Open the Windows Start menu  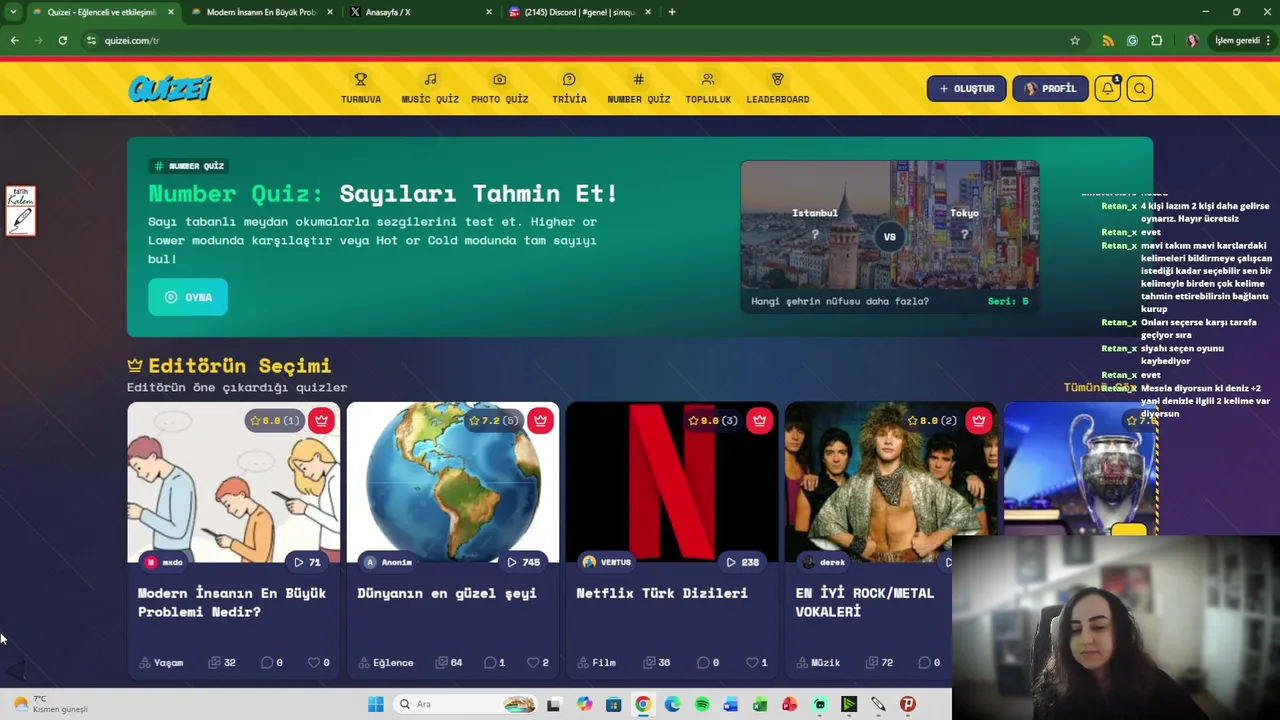(x=375, y=704)
